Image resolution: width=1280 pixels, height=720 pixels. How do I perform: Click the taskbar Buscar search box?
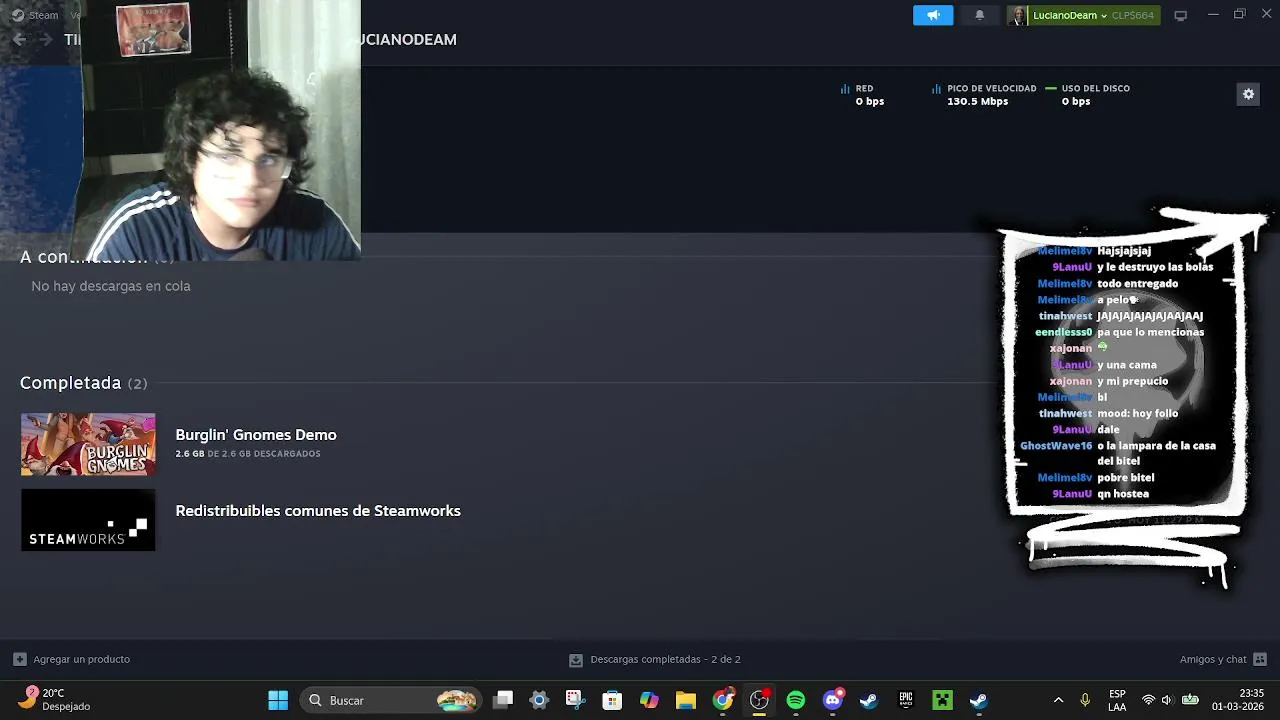391,700
